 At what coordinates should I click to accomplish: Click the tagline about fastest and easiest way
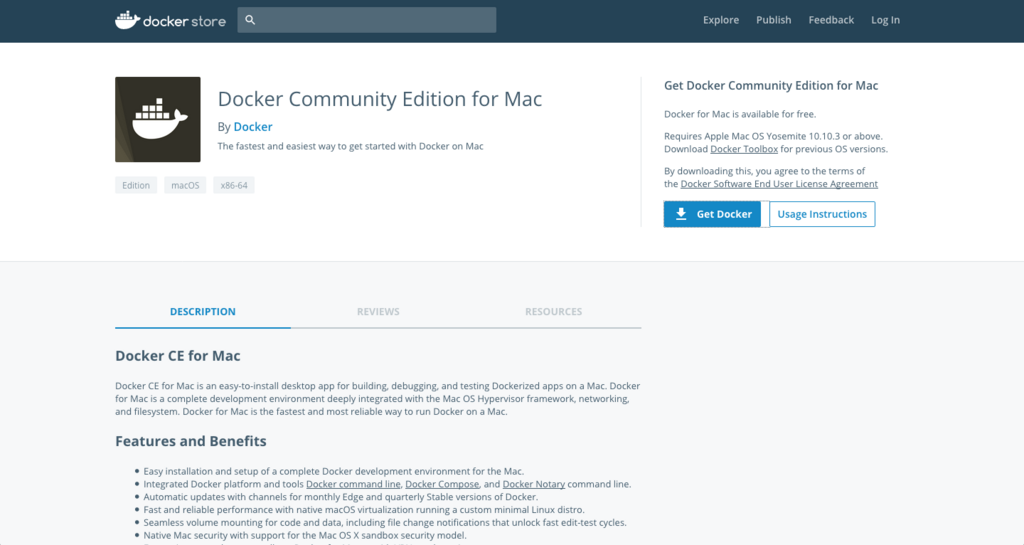pyautogui.click(x=350, y=146)
